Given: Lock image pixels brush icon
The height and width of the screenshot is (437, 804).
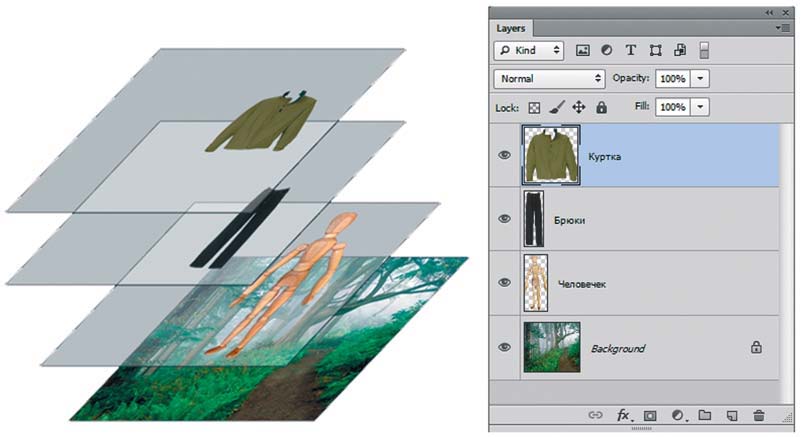Looking at the screenshot, I should (x=557, y=107).
